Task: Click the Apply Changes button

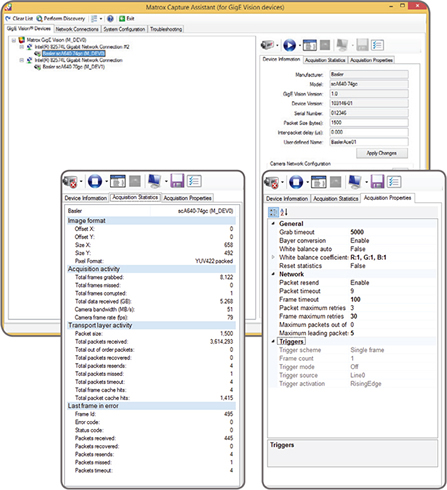Action: click(x=382, y=153)
